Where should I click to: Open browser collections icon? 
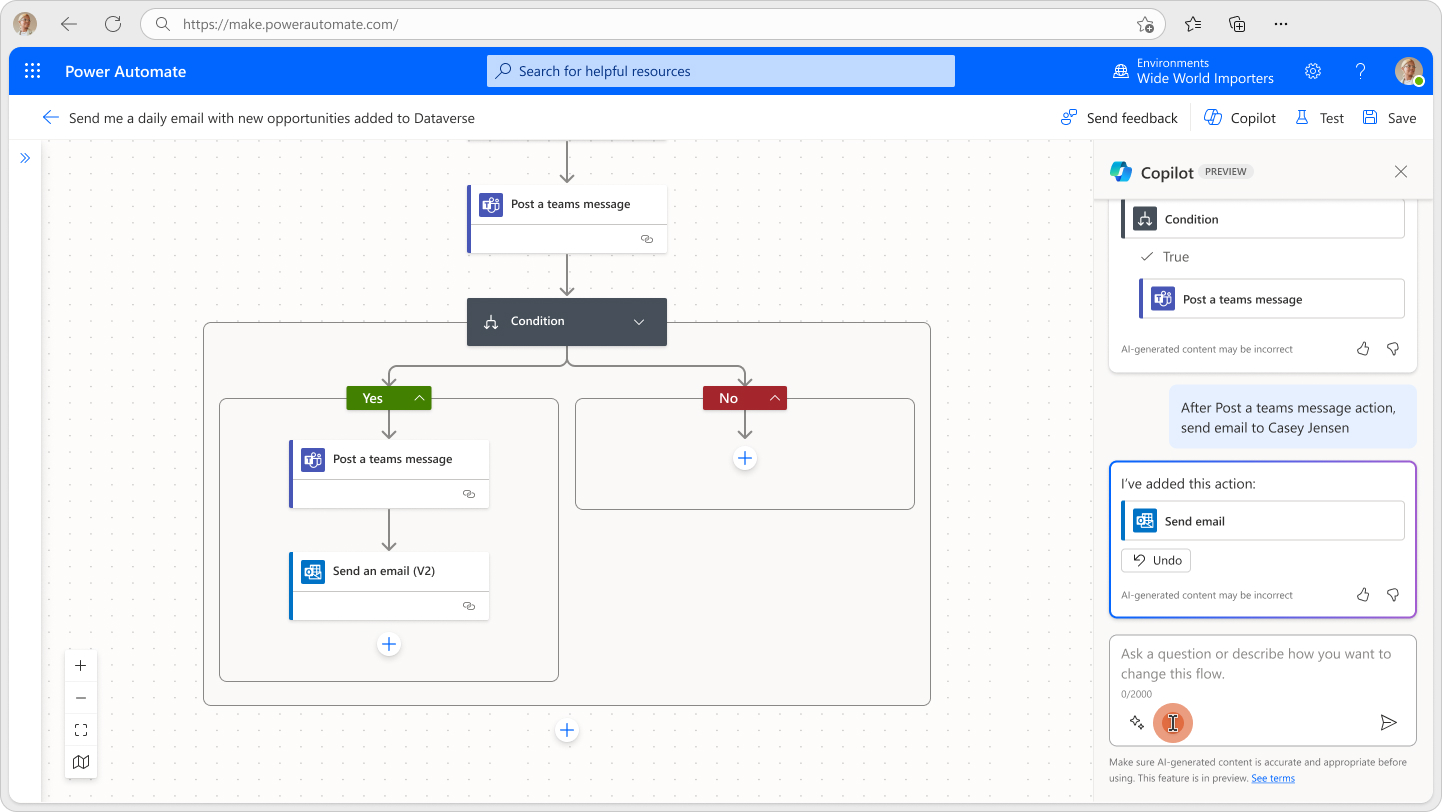(x=1237, y=24)
